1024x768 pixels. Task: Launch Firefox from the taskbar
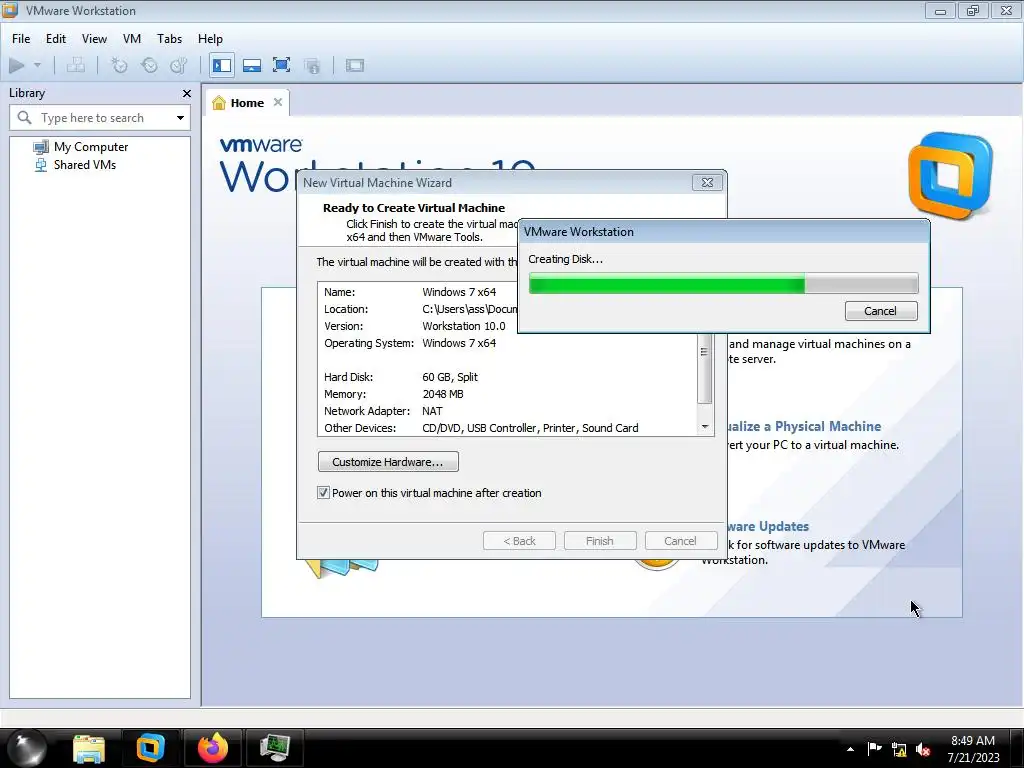coord(213,748)
